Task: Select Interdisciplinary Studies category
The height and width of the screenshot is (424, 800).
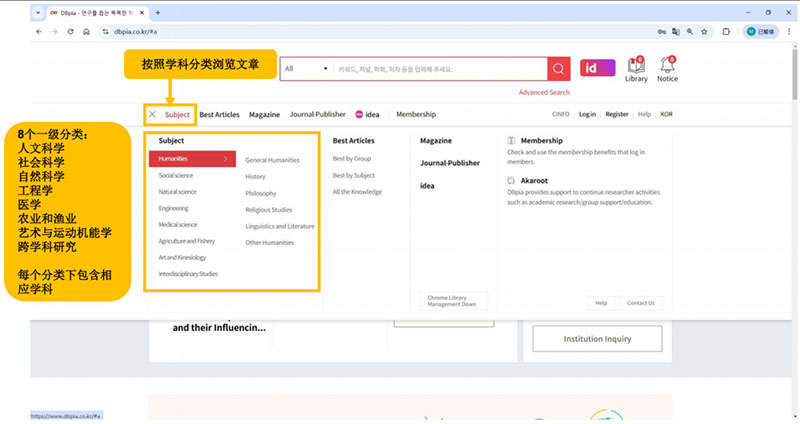Action: [x=188, y=274]
